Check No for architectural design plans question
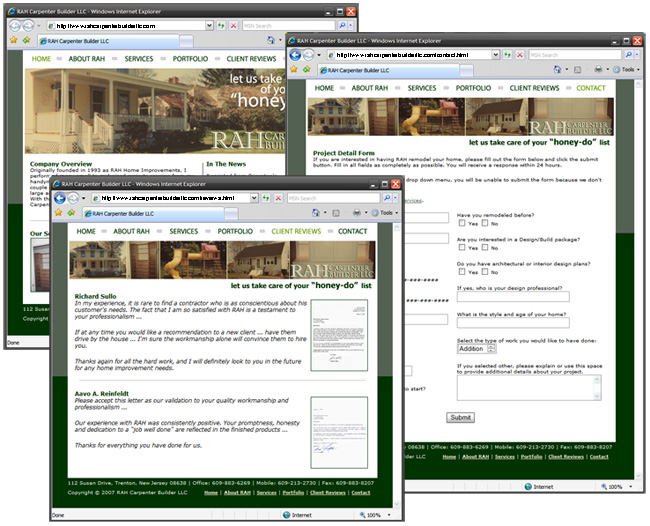The width and height of the screenshot is (650, 526). 485,271
